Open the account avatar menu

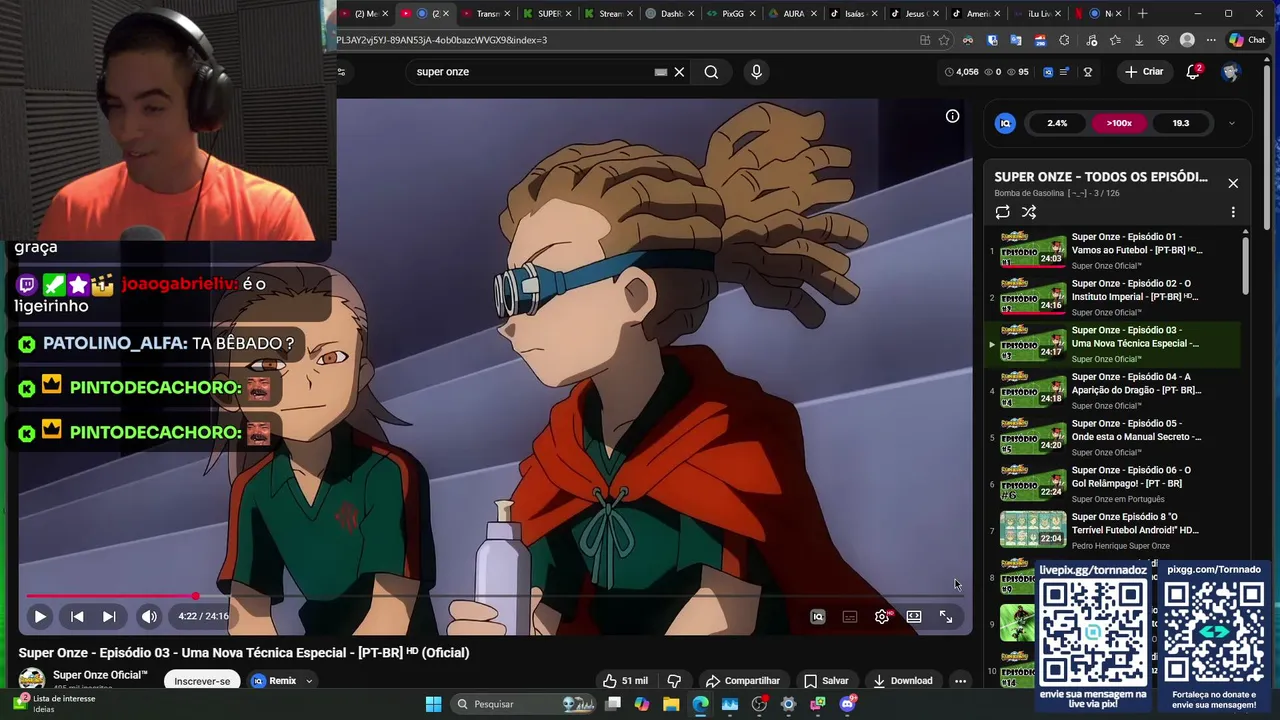pos(1231,72)
